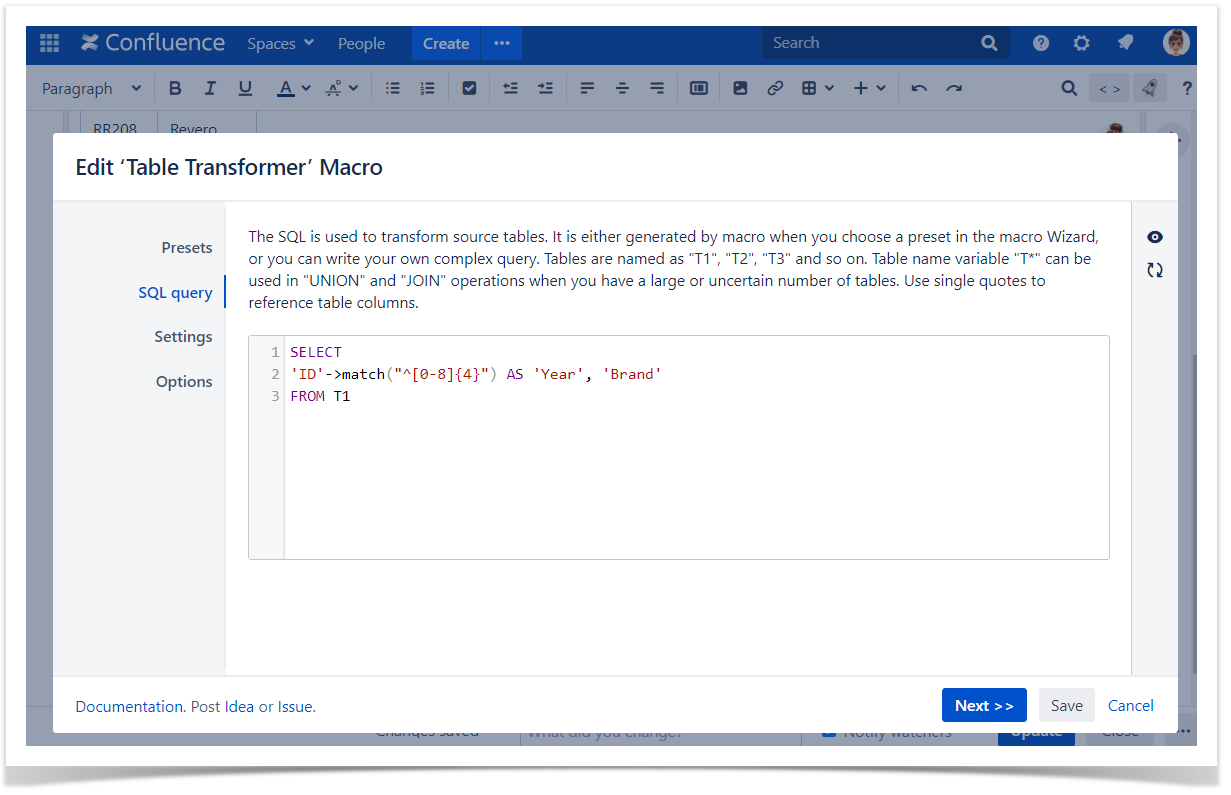Click the Italic formatting icon

(210, 88)
